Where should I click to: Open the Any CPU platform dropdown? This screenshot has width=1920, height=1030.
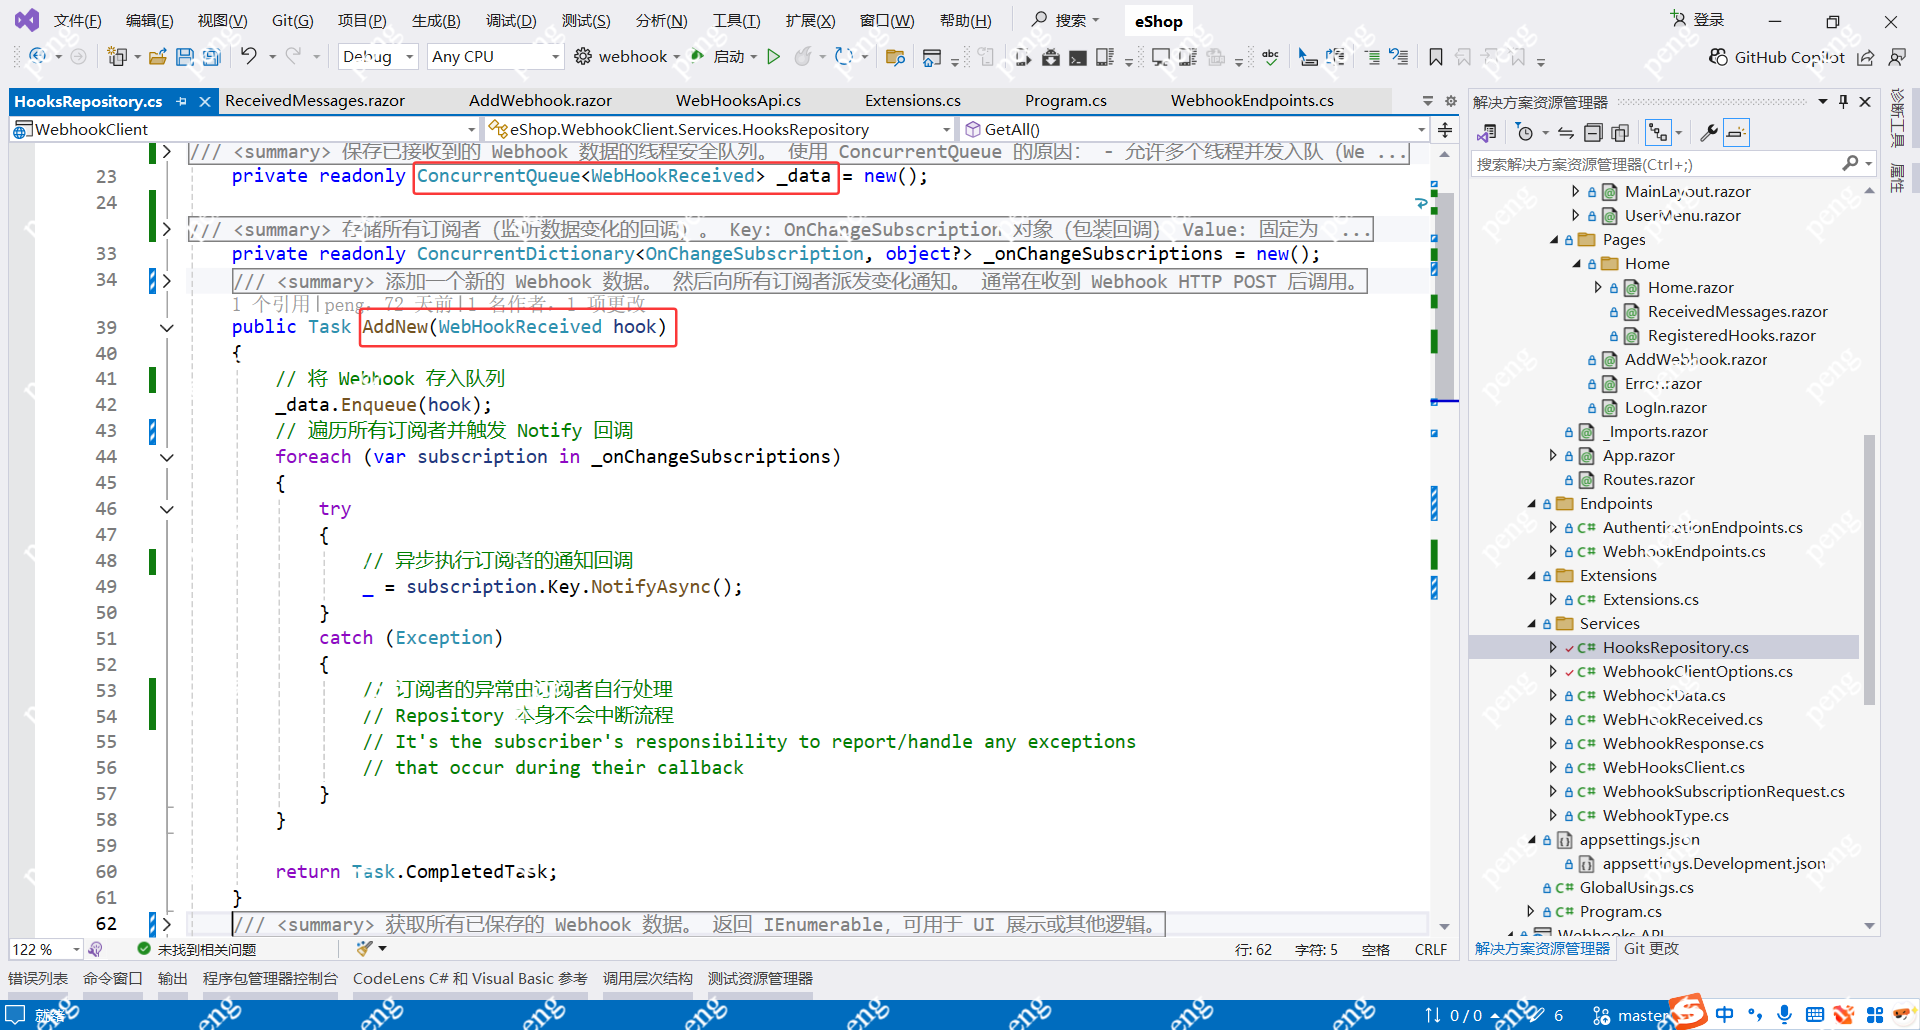495,57
